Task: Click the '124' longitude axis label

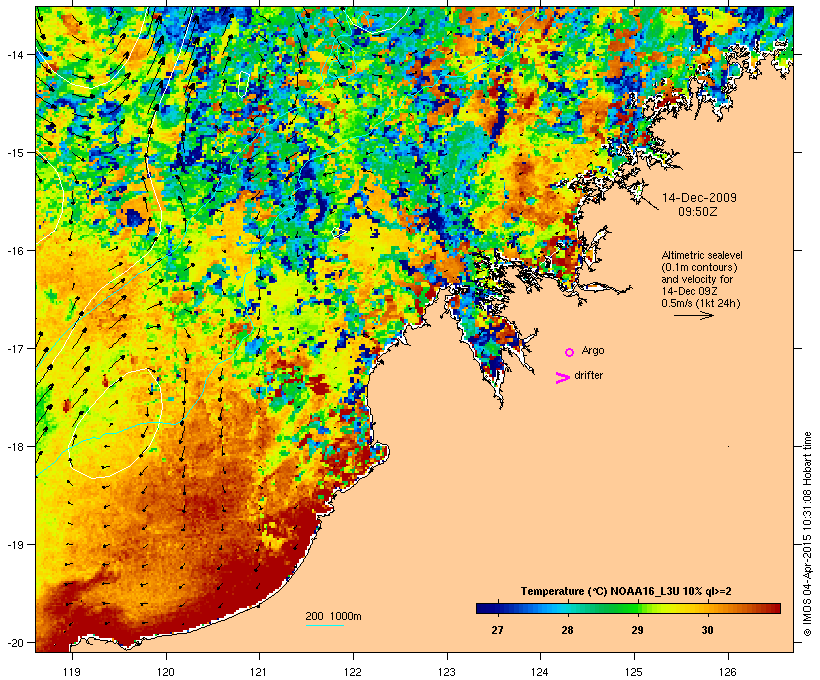Action: [x=540, y=672]
